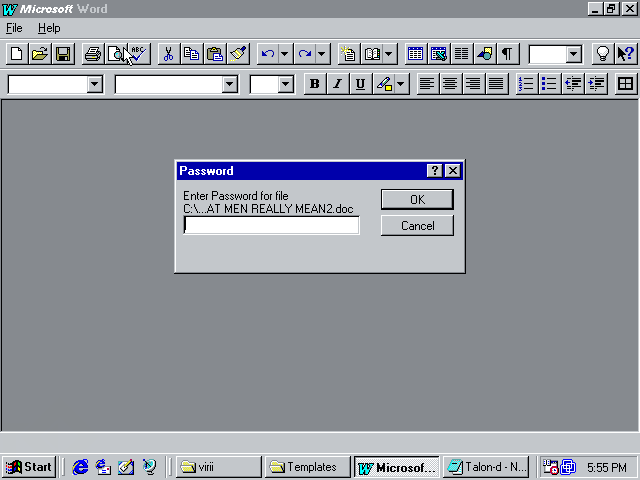
Task: Print the document using the printer icon
Action: coord(93,53)
